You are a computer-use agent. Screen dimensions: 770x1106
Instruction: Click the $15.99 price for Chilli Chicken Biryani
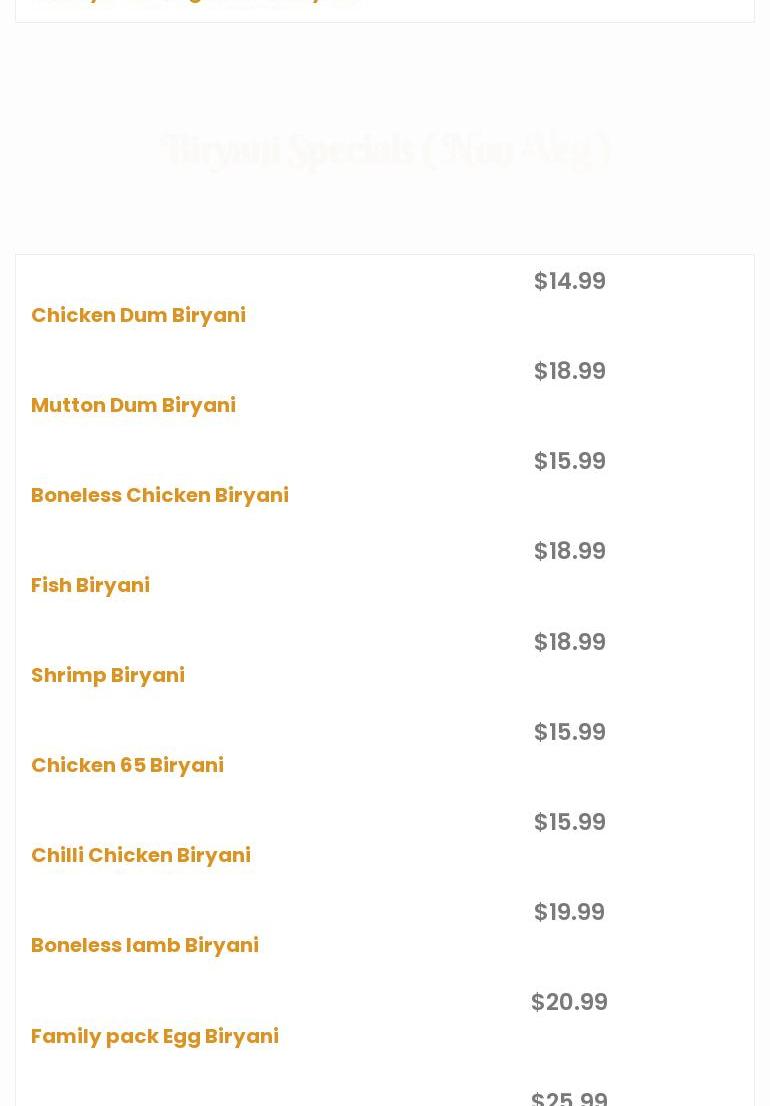coord(569,822)
